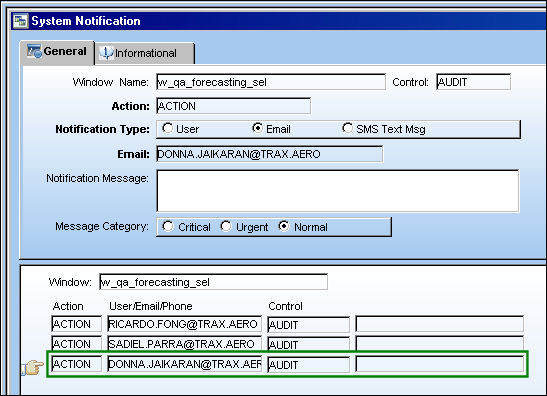The width and height of the screenshot is (547, 396).
Task: Select the RICARDO.FONG@TRAX.AERO row email cell
Action: pyautogui.click(x=185, y=324)
